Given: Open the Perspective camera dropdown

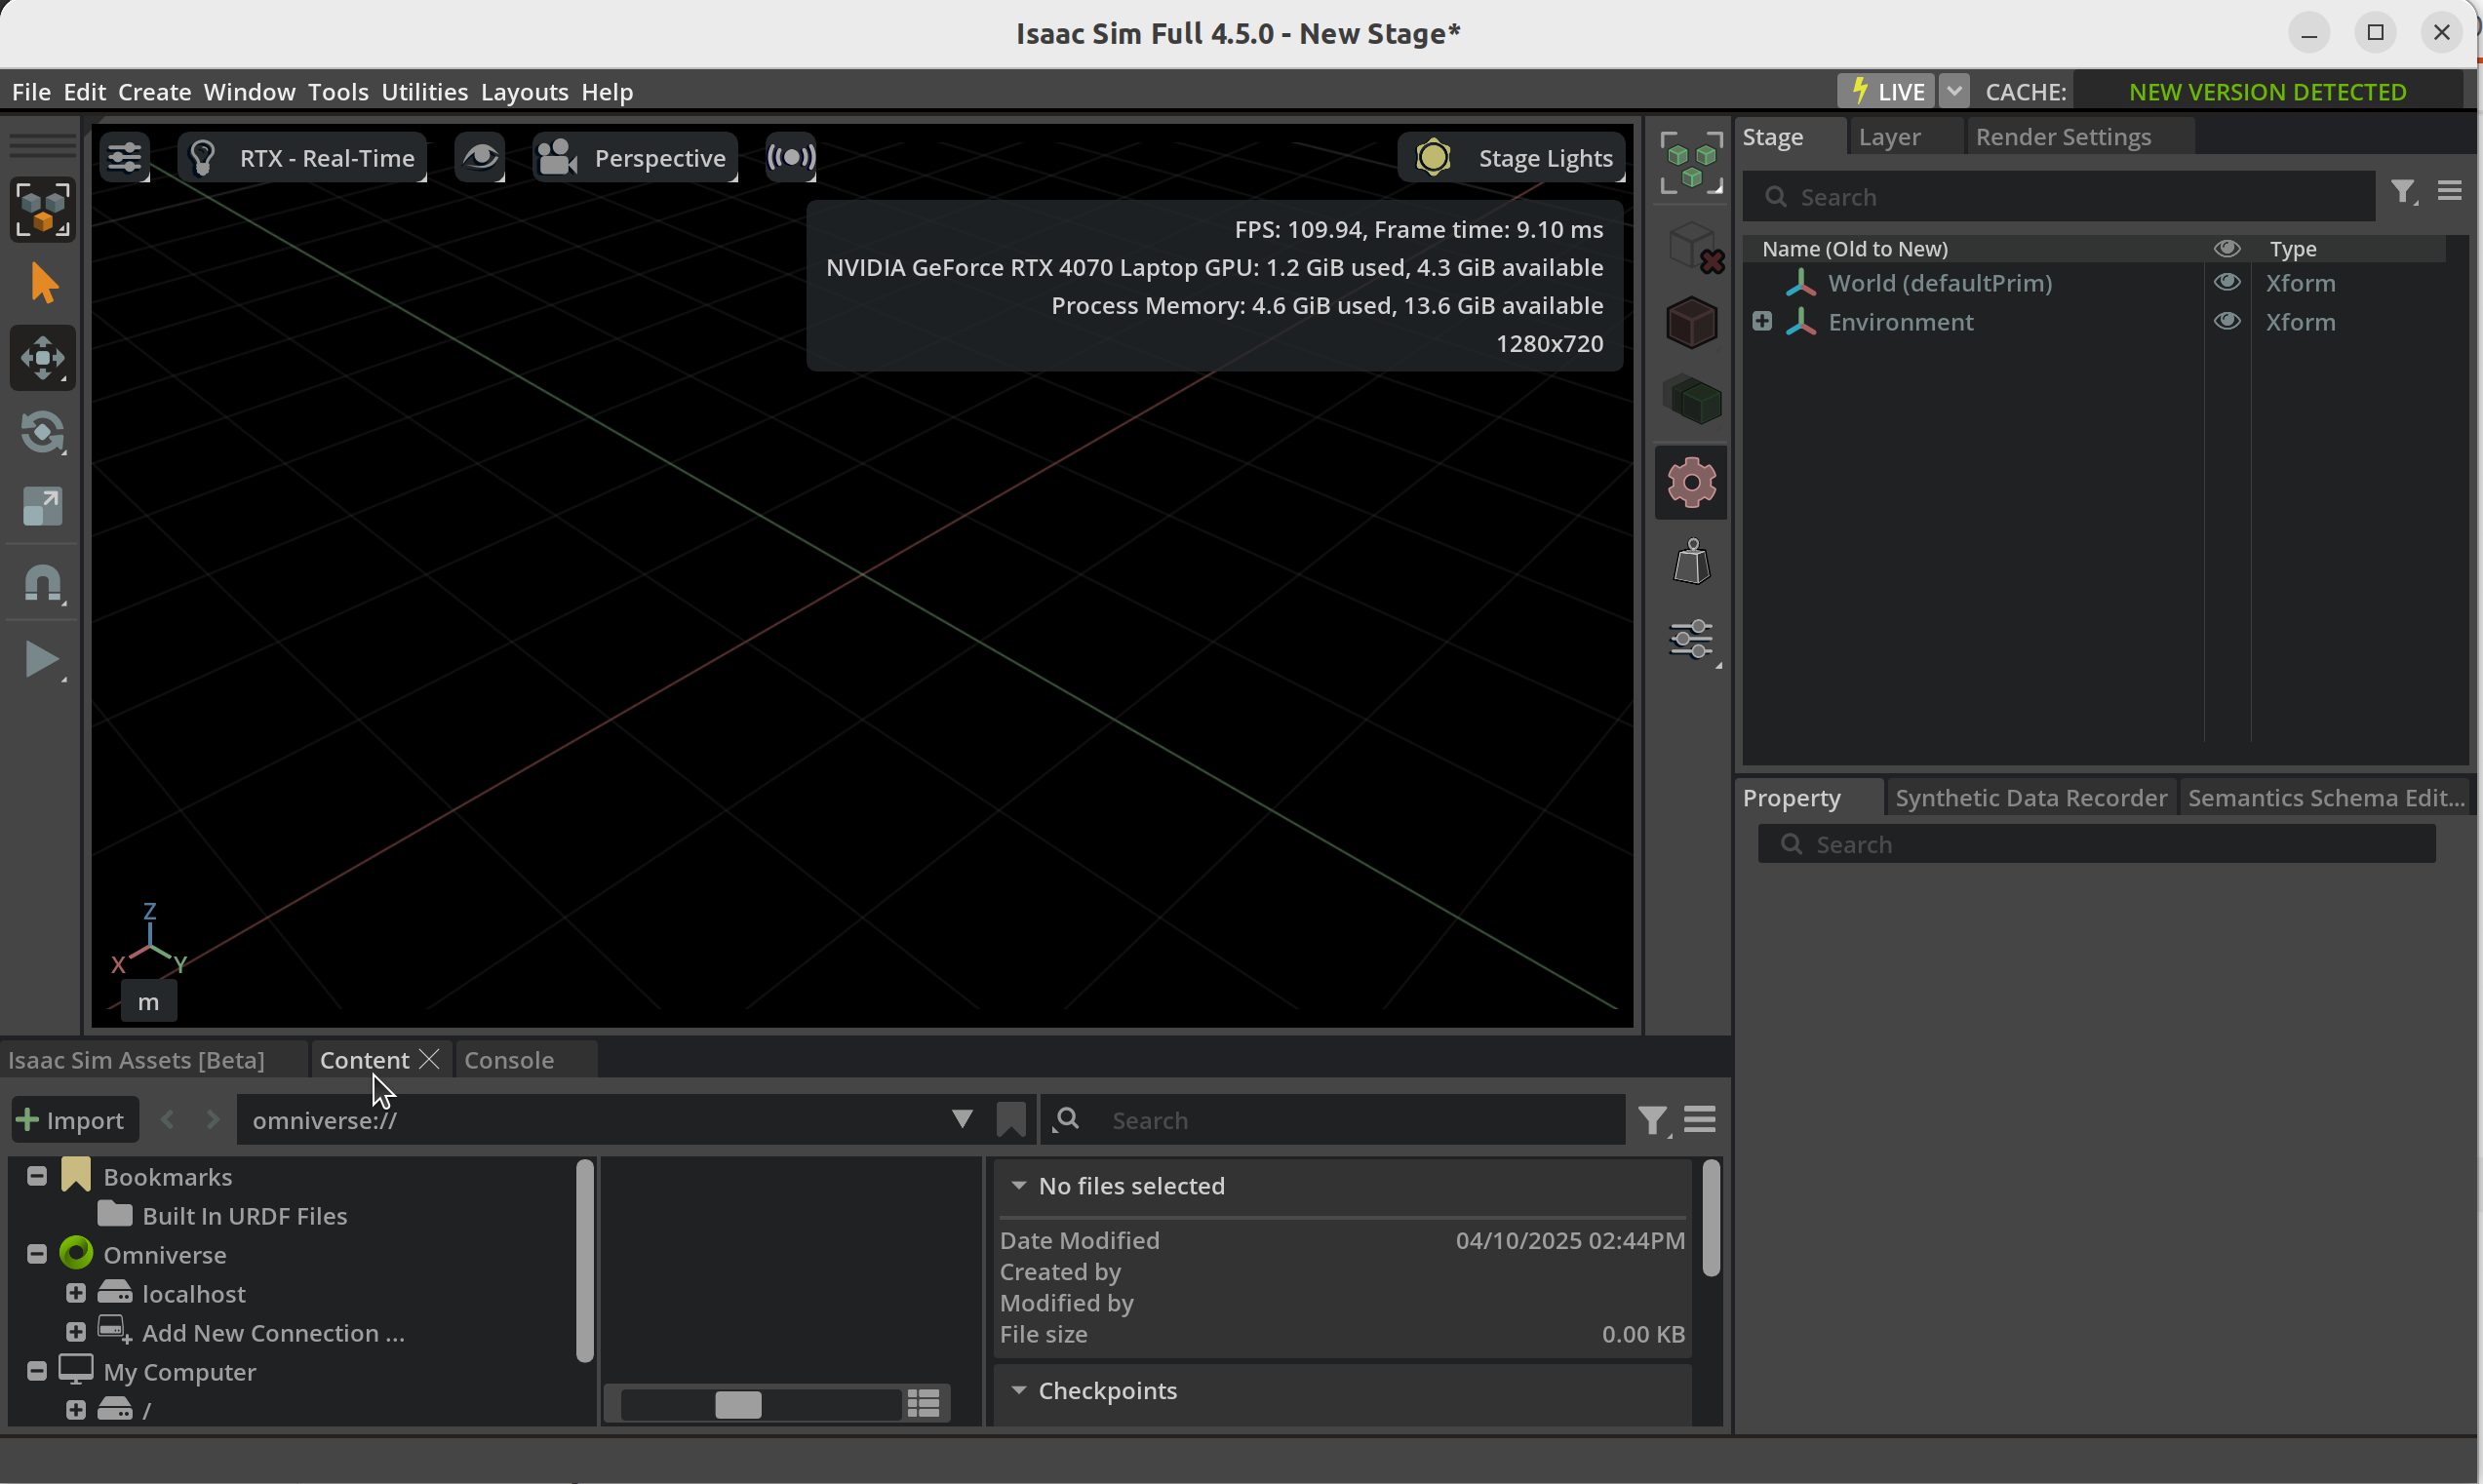Looking at the screenshot, I should click(635, 157).
